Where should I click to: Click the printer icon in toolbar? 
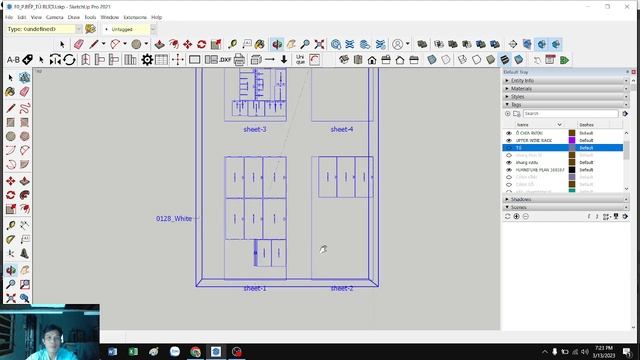pyautogui.click(x=240, y=60)
